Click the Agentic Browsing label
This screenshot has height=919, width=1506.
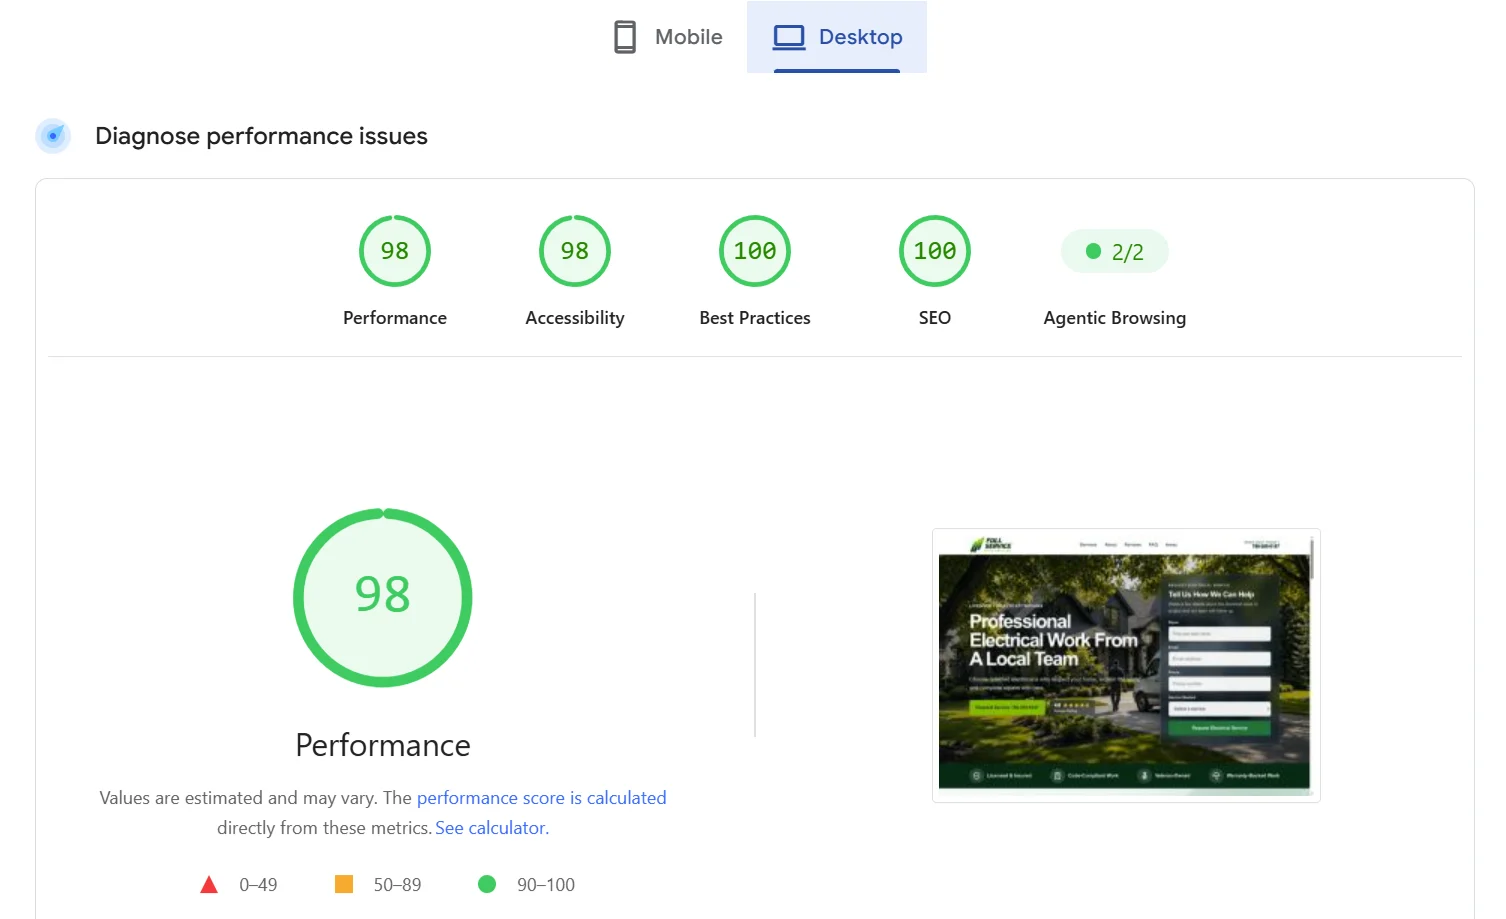[x=1115, y=318]
